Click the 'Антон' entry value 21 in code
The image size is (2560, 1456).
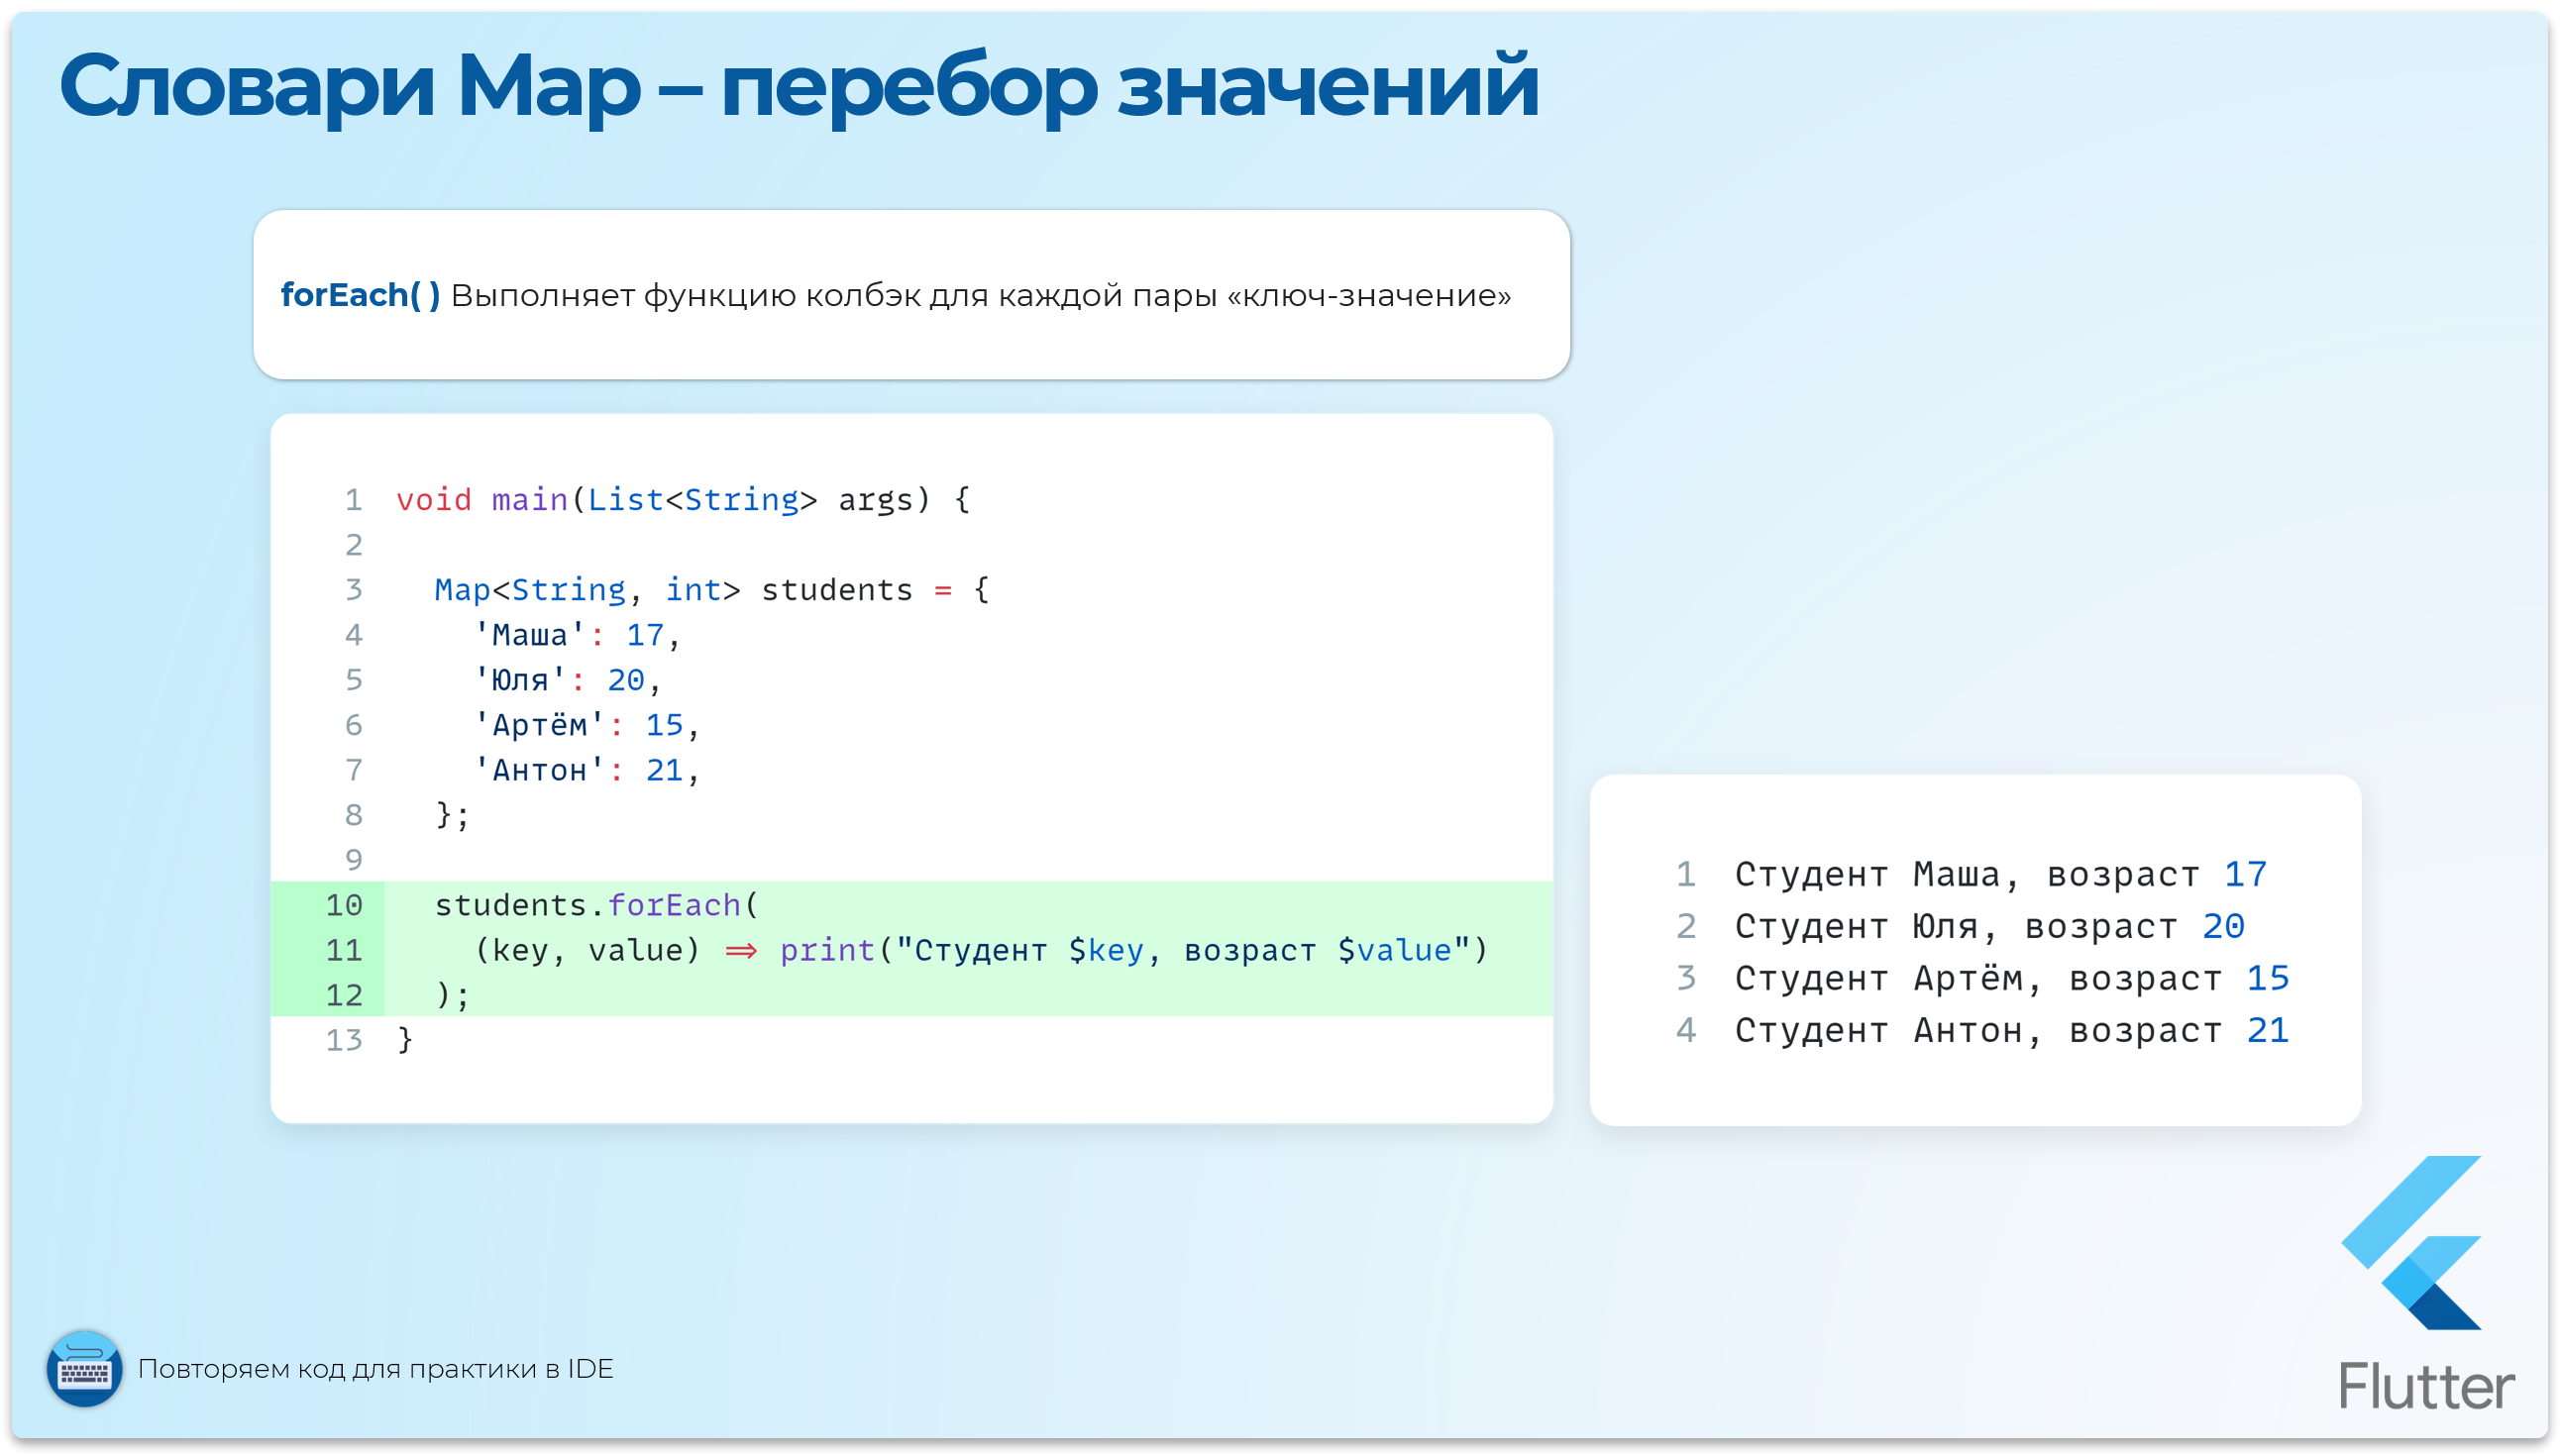point(664,770)
